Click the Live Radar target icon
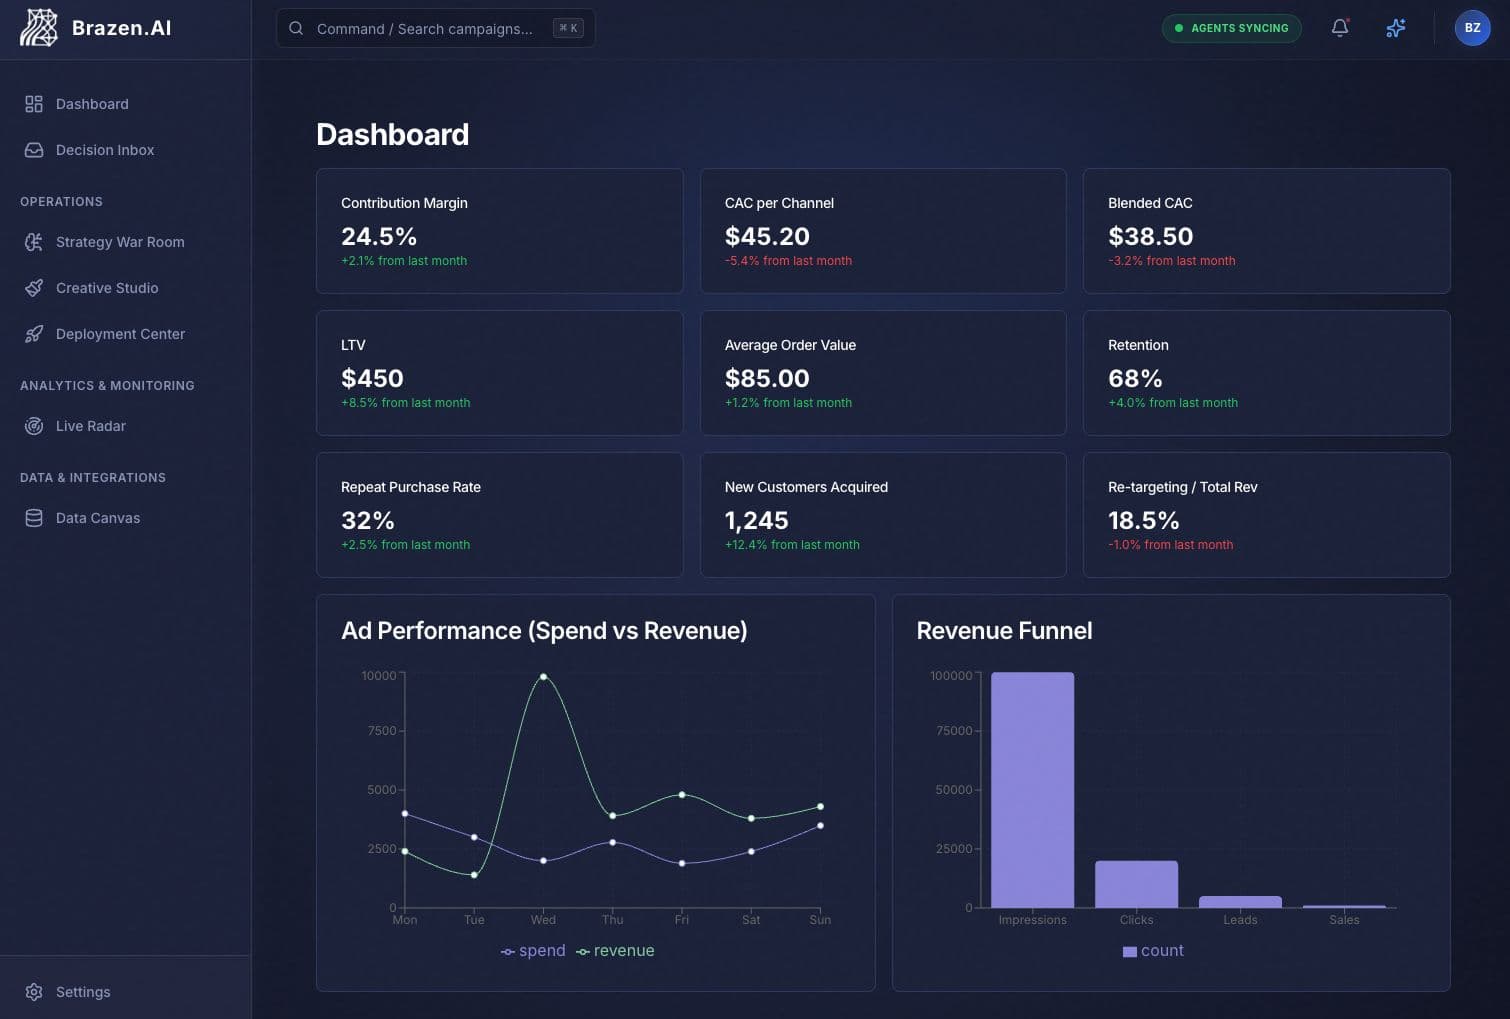Image resolution: width=1510 pixels, height=1019 pixels. pos(34,426)
